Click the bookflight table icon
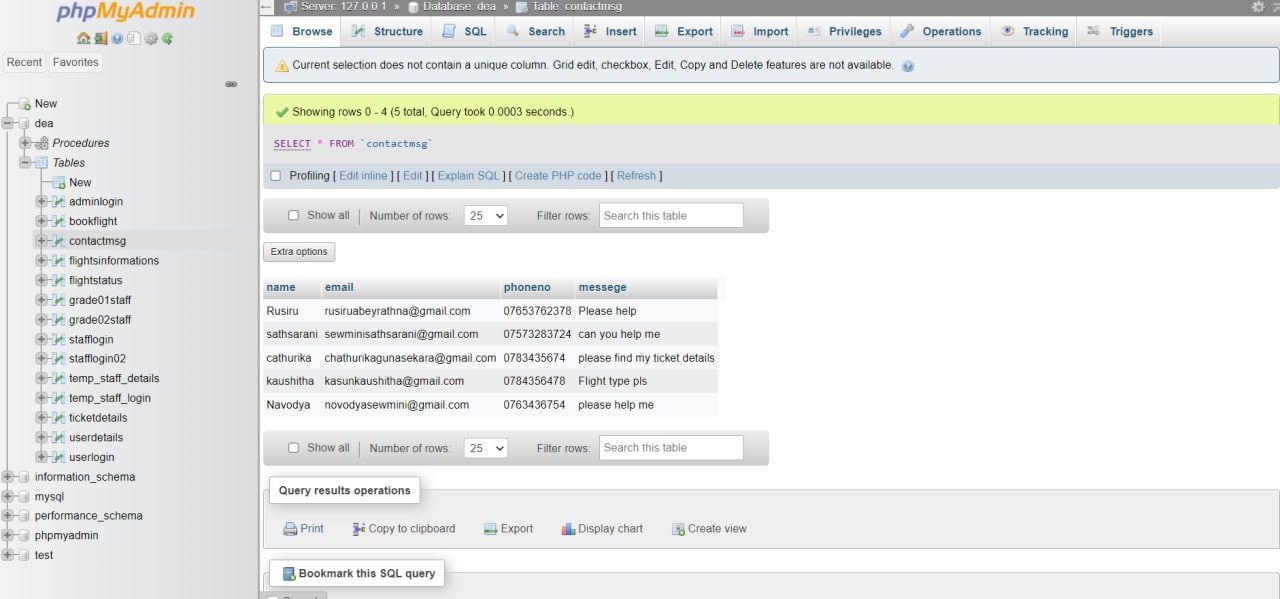Viewport: 1280px width, 599px height. point(59,221)
